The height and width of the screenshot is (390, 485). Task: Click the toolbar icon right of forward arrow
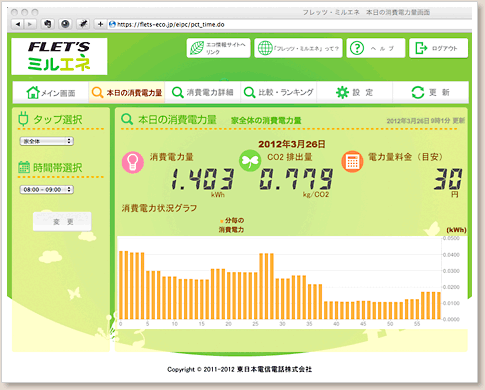point(48,24)
